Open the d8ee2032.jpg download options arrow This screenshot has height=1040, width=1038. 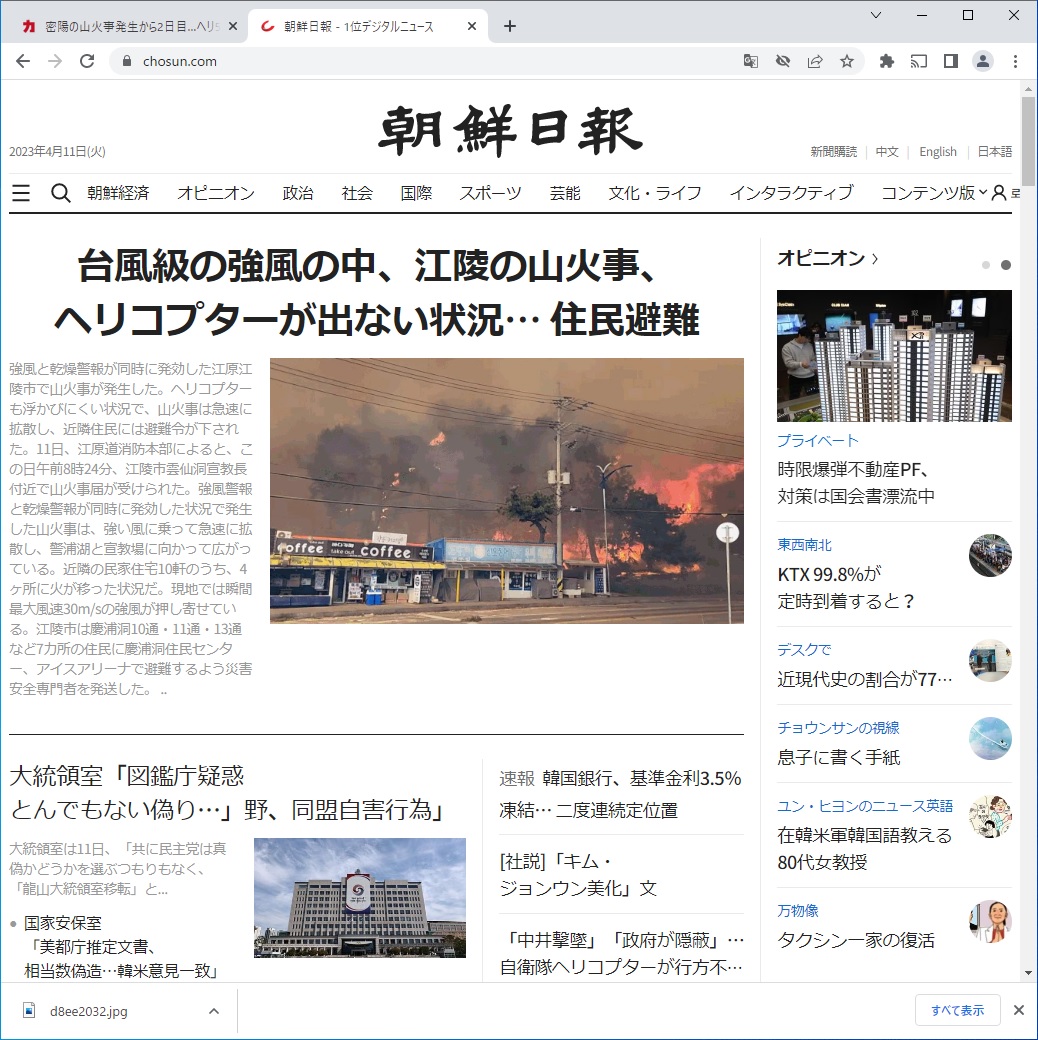point(213,1011)
